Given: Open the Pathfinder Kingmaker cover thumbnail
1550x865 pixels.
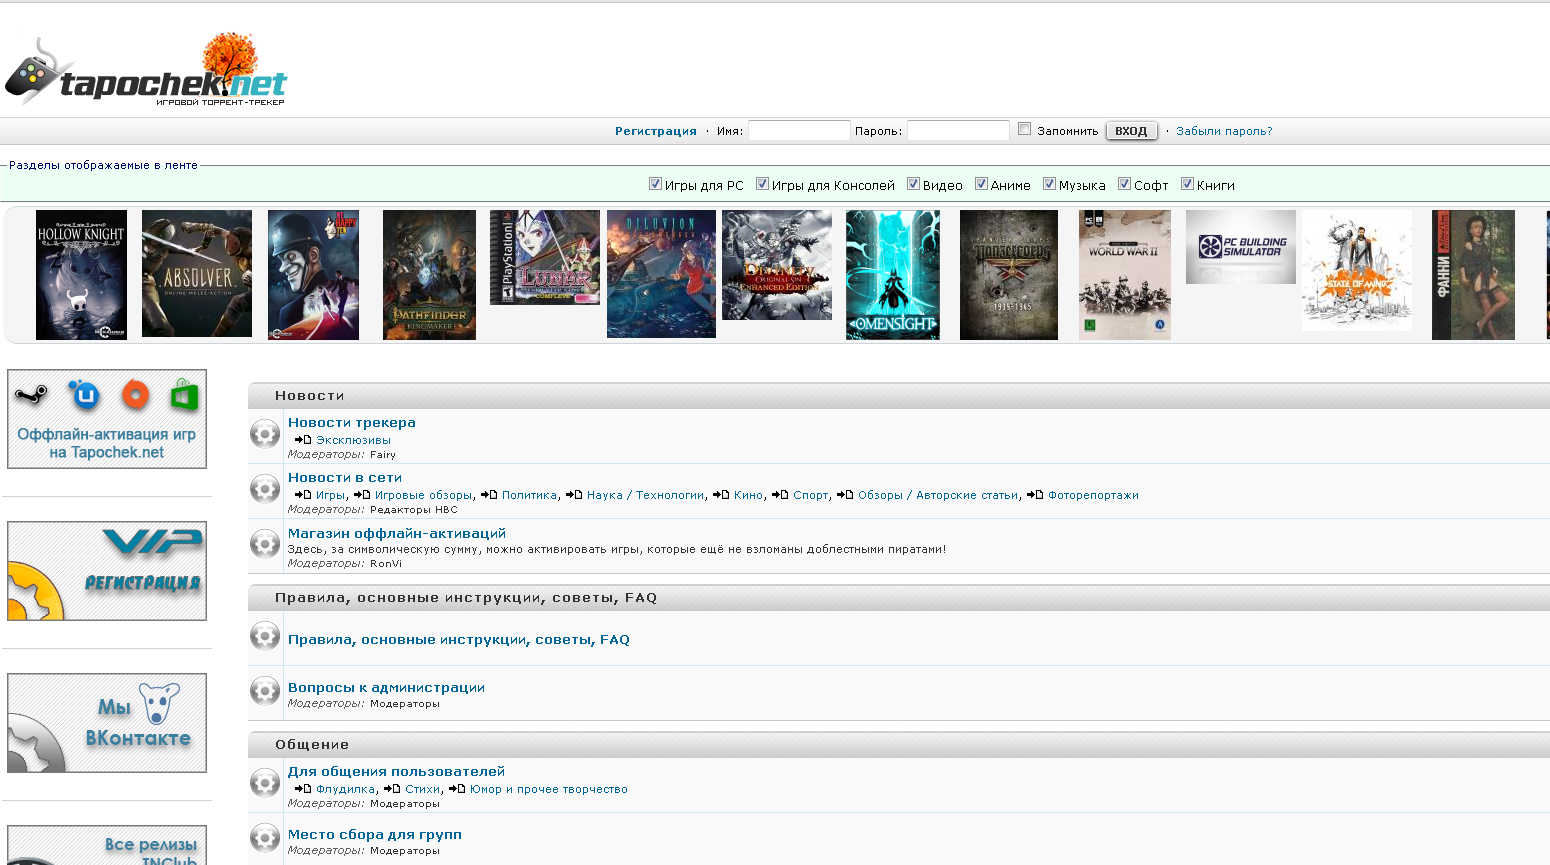Looking at the screenshot, I should click(429, 275).
